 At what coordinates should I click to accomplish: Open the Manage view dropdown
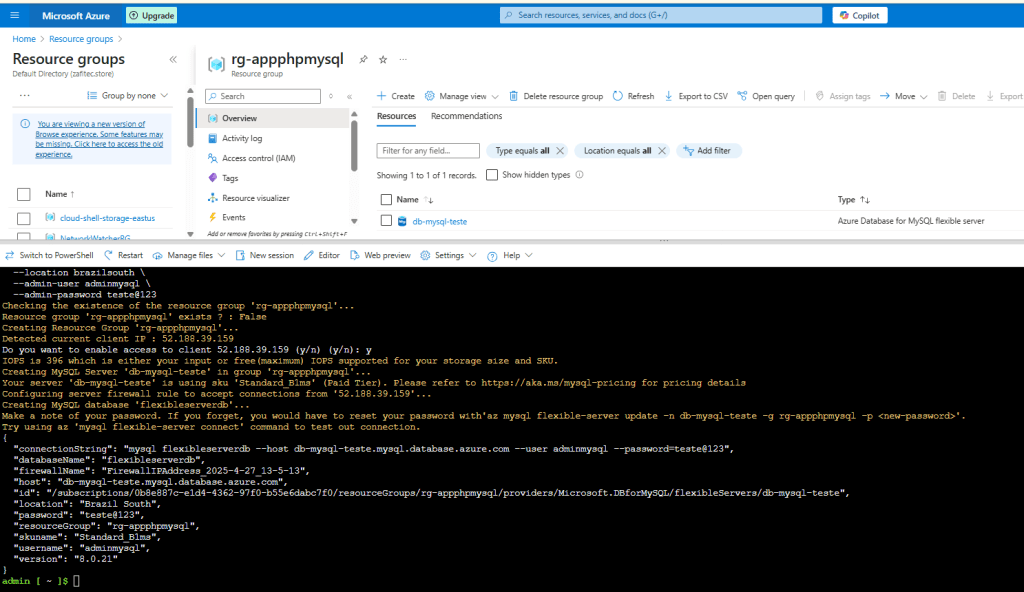pos(461,96)
